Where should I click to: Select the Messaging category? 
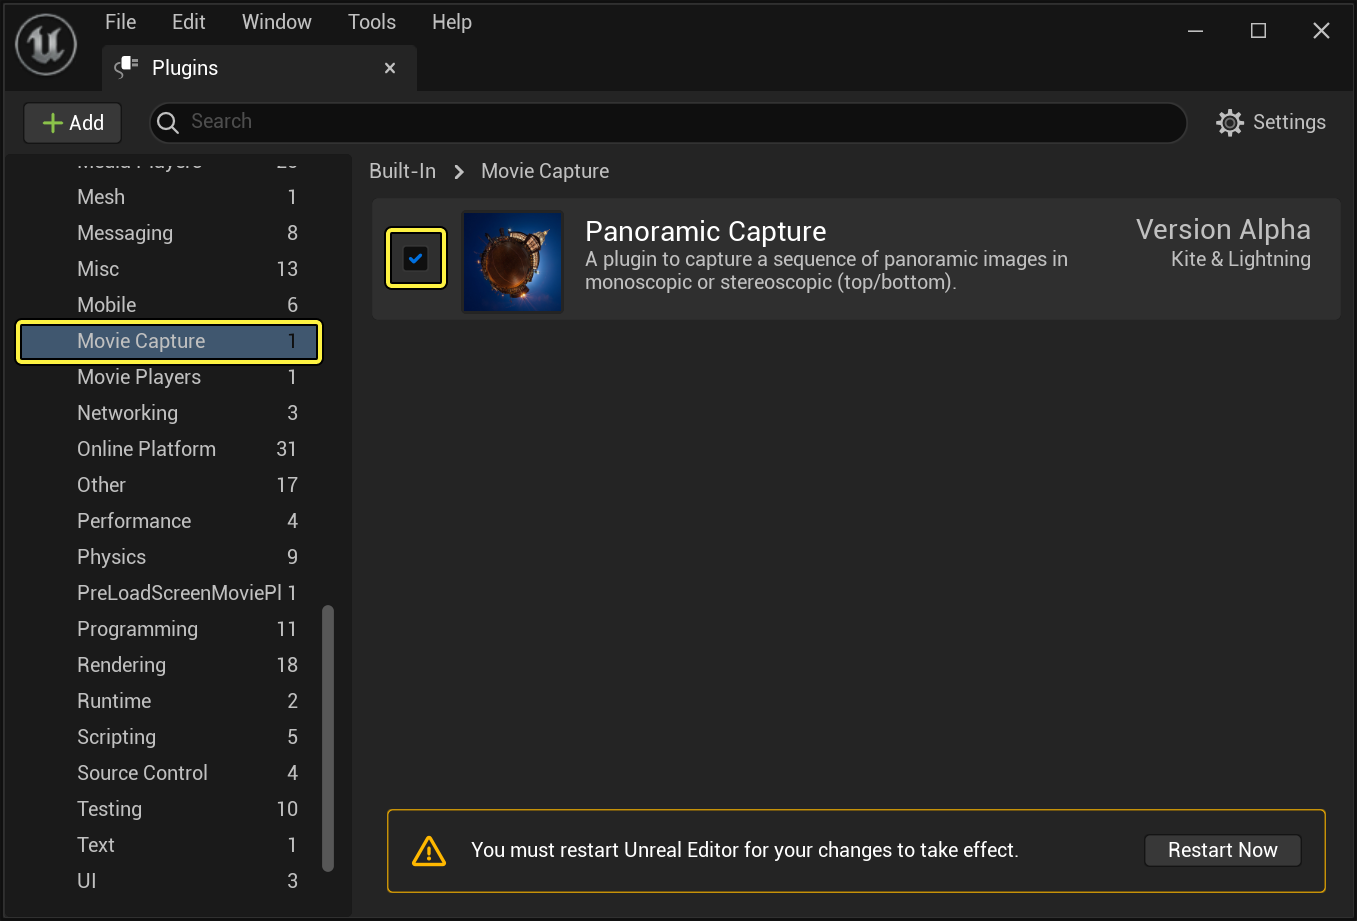[169, 233]
